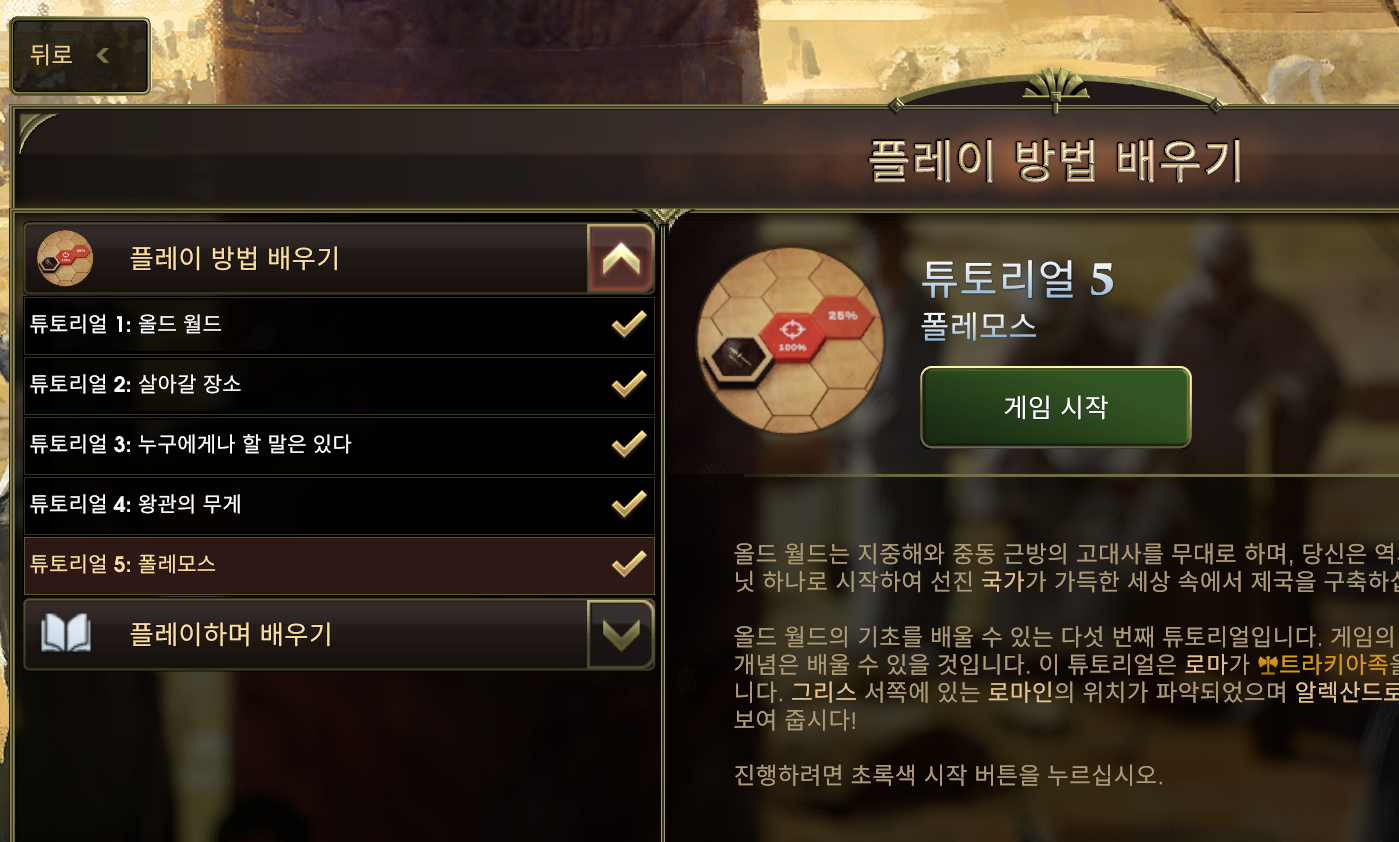Click the checkmark for 튜토리얼 1: 올드 월드
This screenshot has width=1399, height=842.
[628, 324]
